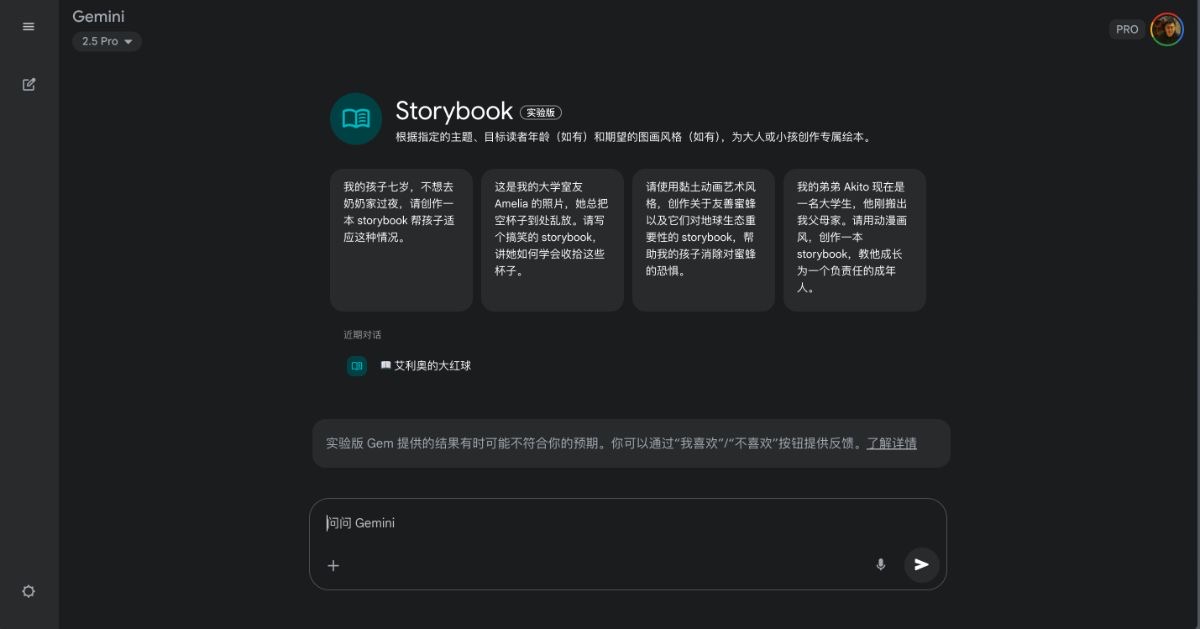Viewport: 1200px width, 629px height.
Task: Focus the 问问 Gemini input field
Action: 627,523
